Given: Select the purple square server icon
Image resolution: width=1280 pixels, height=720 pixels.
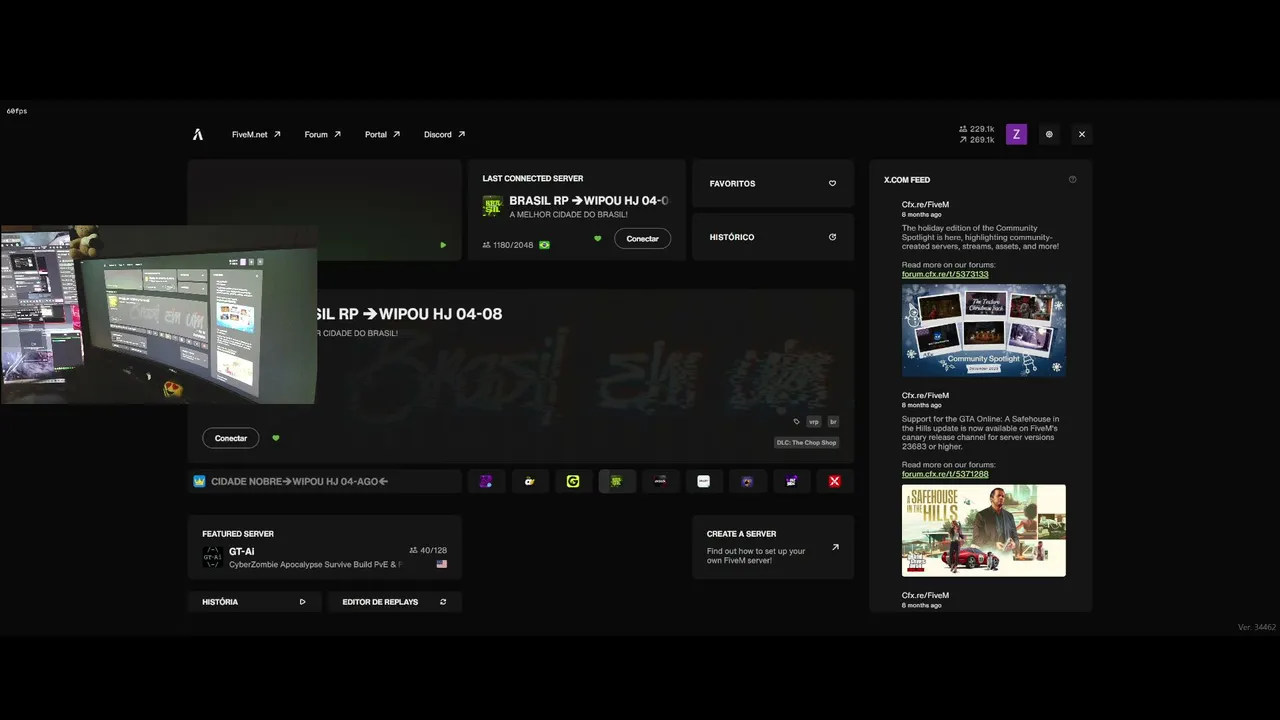Looking at the screenshot, I should [486, 481].
